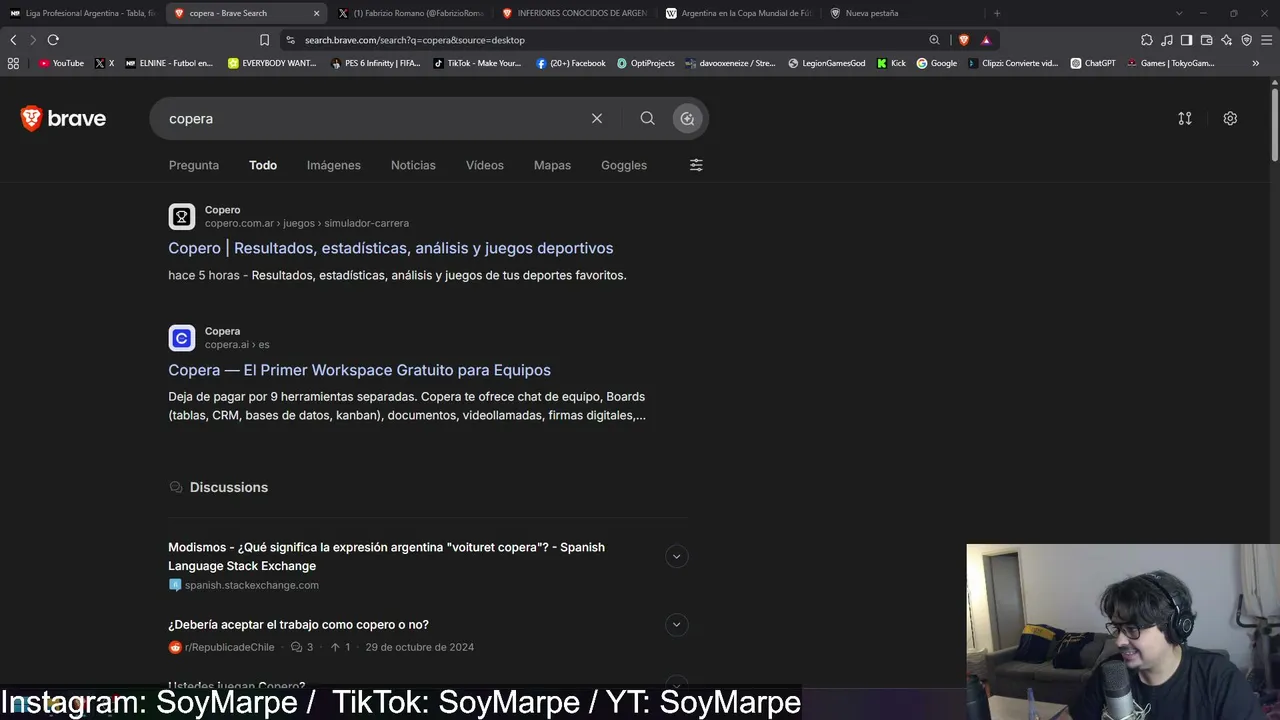The height and width of the screenshot is (720, 1280).
Task: Reload the current page
Action: pos(53,40)
